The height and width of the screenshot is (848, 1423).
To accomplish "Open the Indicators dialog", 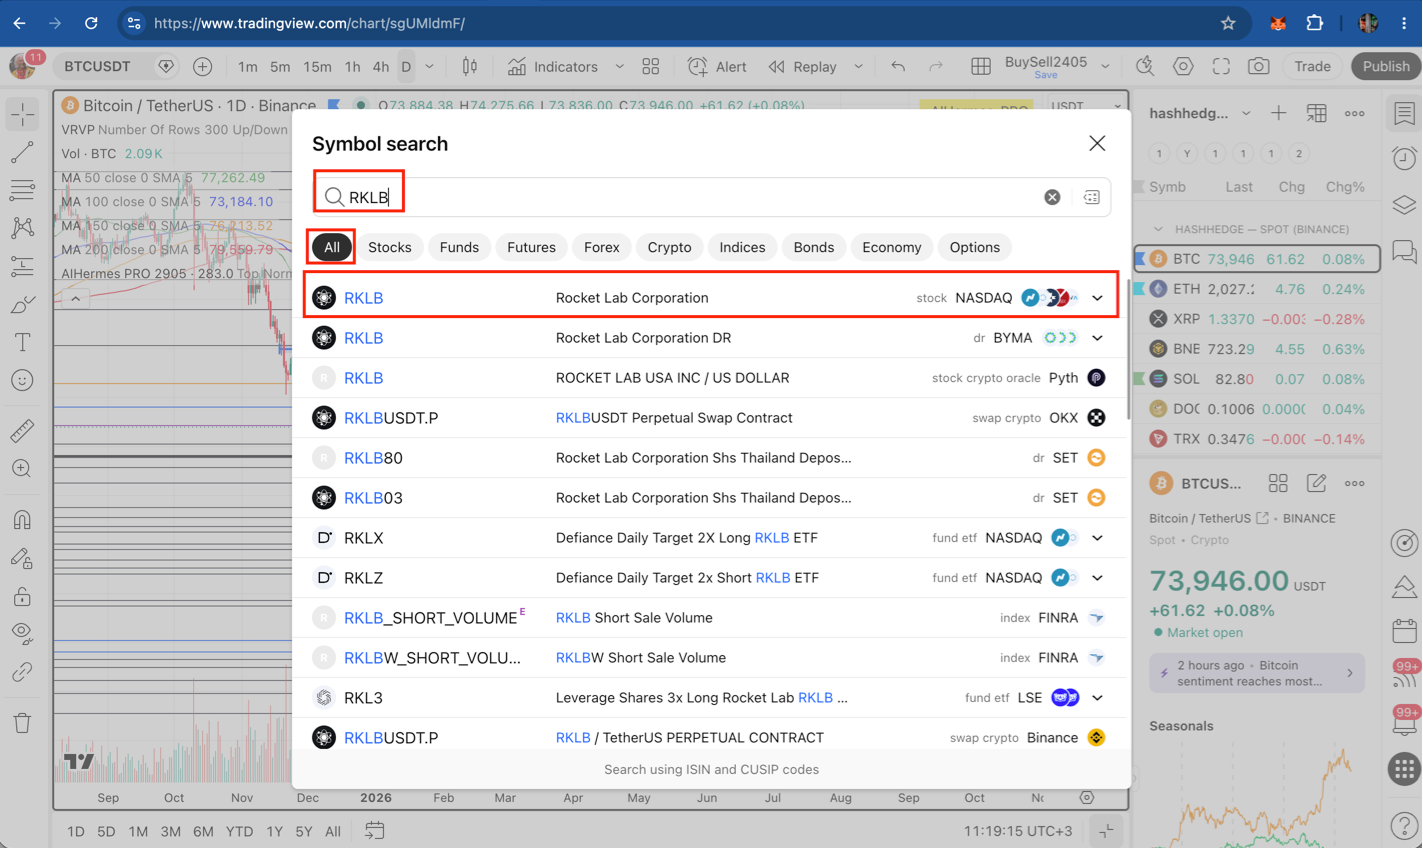I will point(553,67).
